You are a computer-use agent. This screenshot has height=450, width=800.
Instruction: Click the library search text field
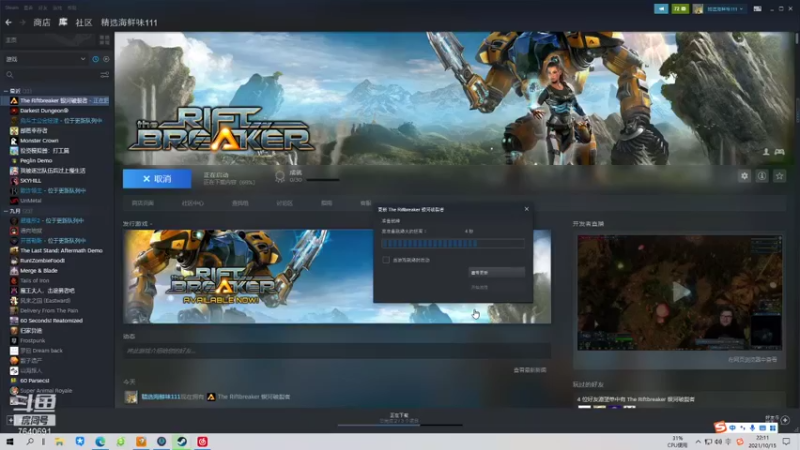[x=56, y=74]
